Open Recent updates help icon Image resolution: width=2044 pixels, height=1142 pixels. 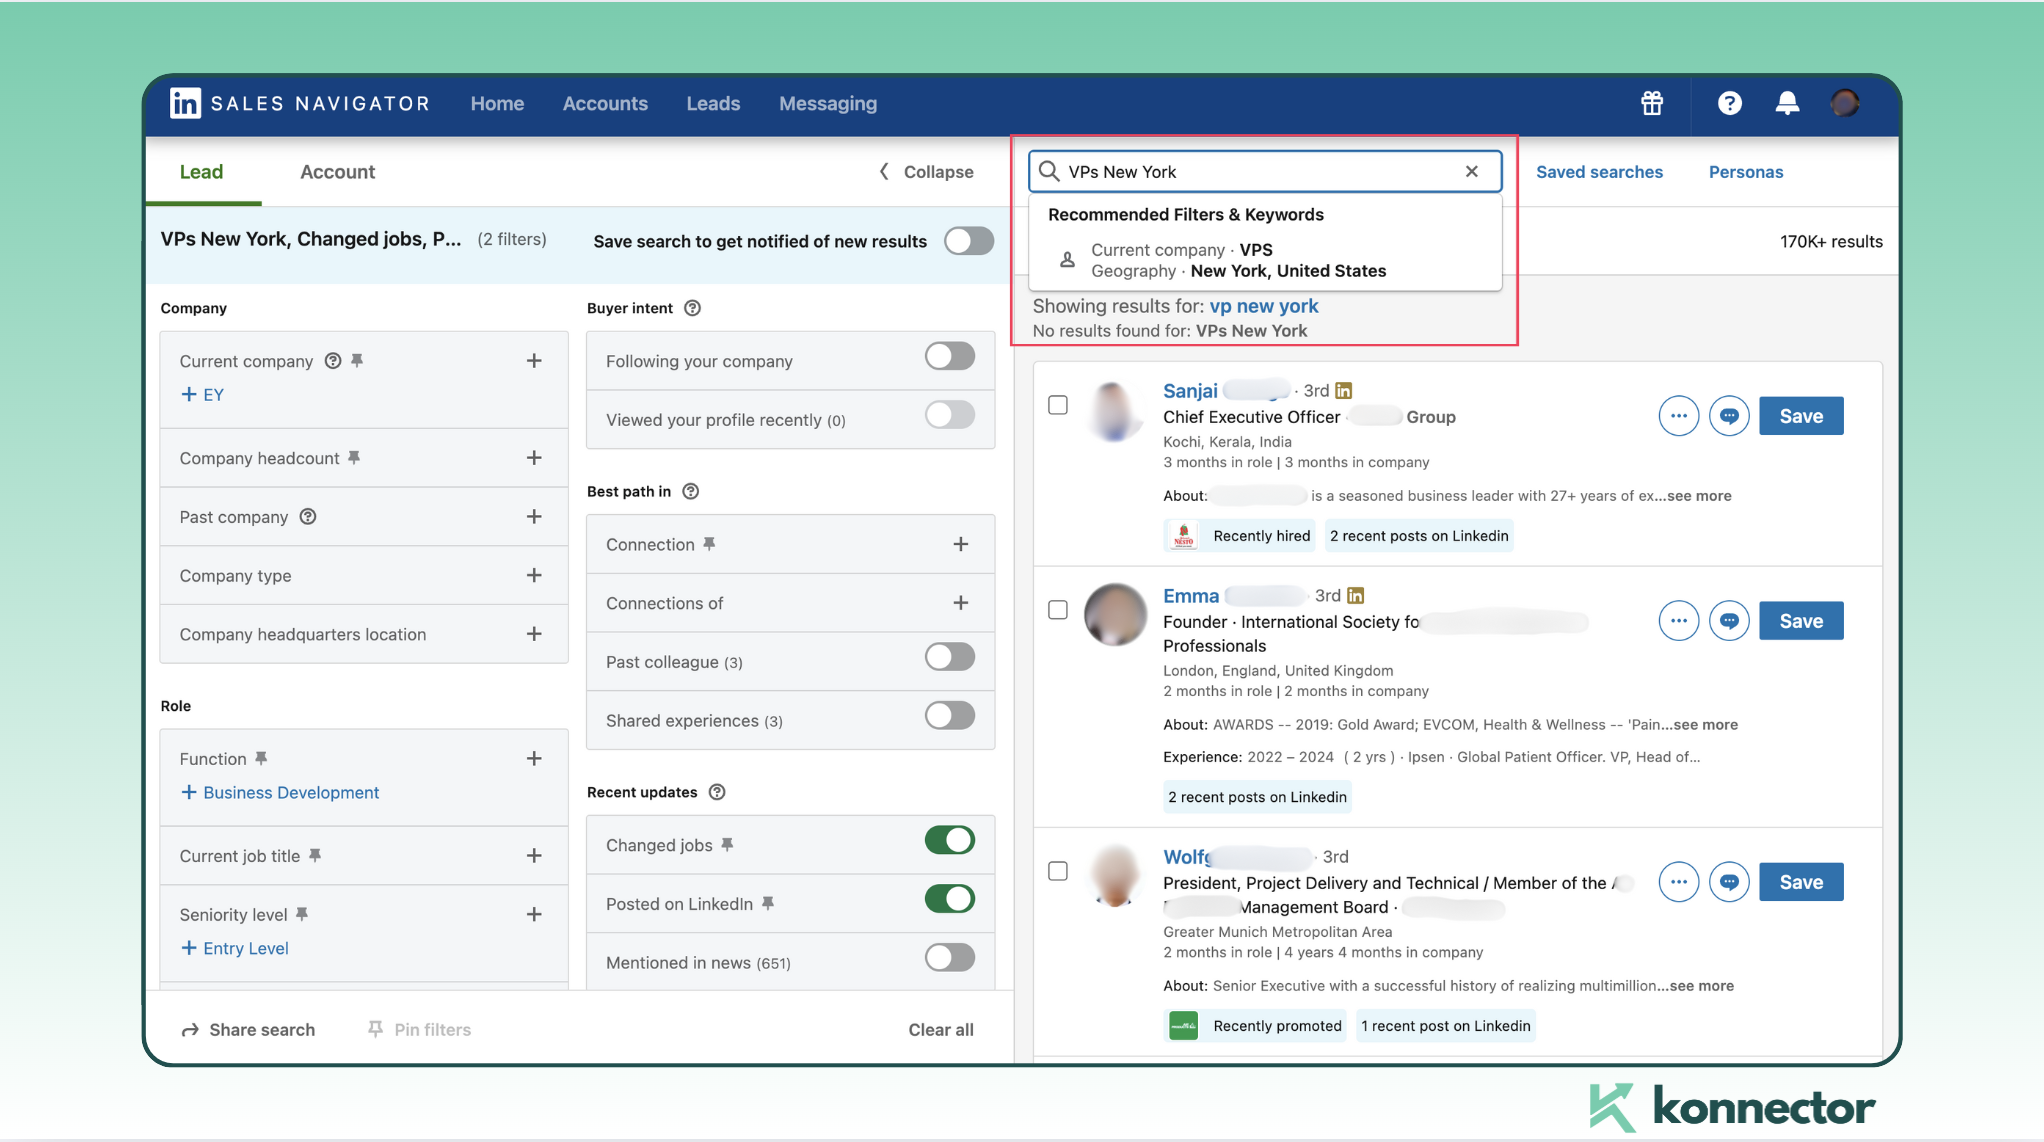coord(717,792)
